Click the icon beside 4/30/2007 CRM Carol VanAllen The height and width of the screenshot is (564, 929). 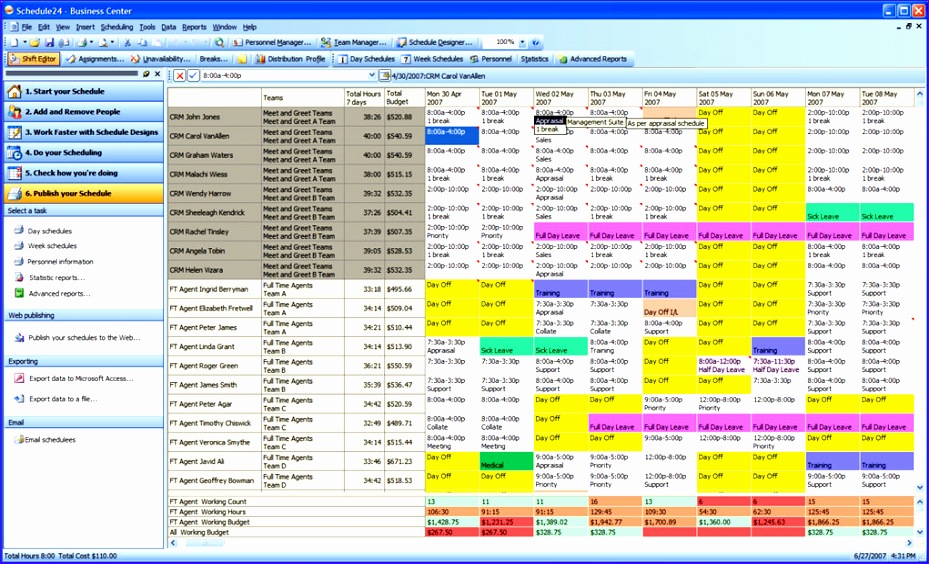coord(385,76)
